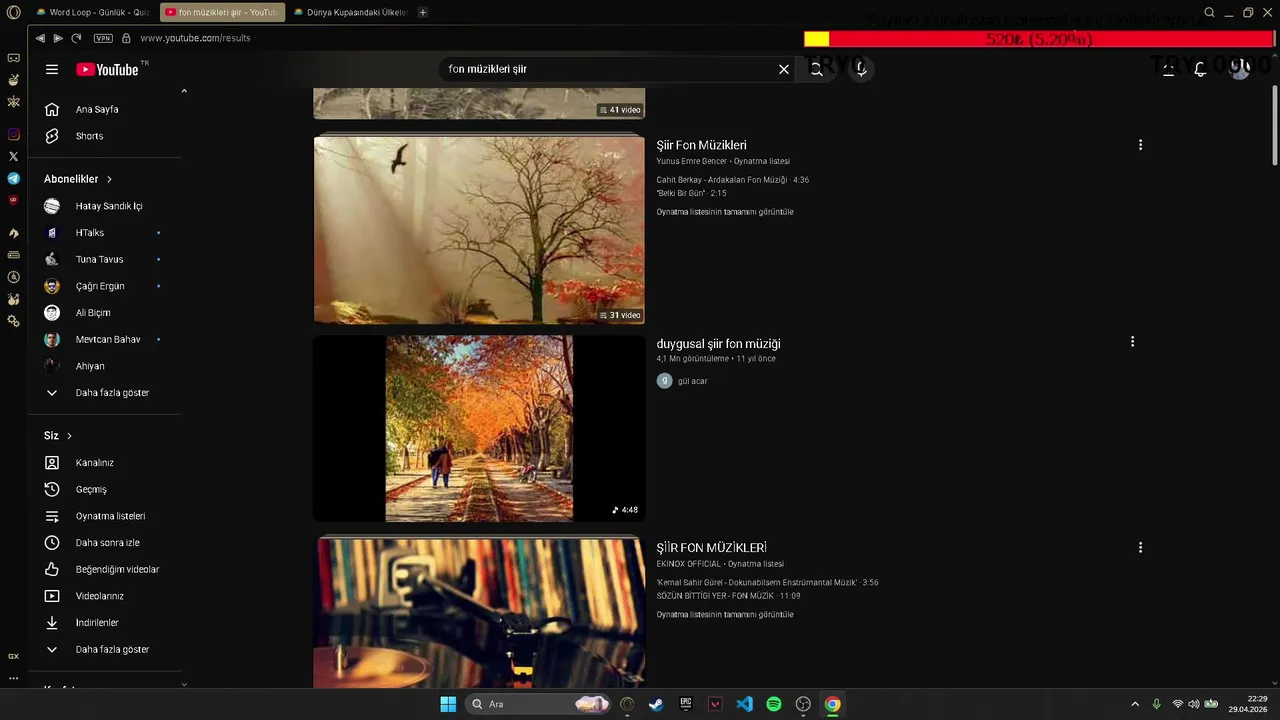
Task: Start voice search with microphone icon
Action: [861, 69]
